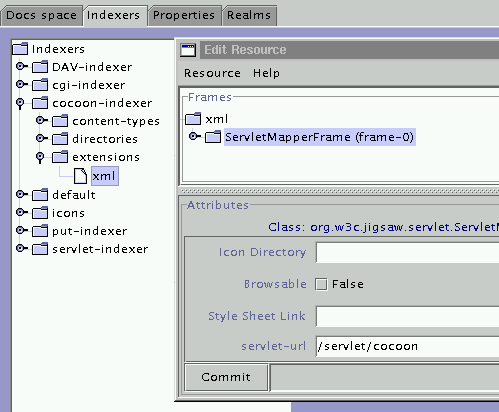Select the xml item under extensions
Viewport: 499px width, 412px height.
(x=105, y=176)
